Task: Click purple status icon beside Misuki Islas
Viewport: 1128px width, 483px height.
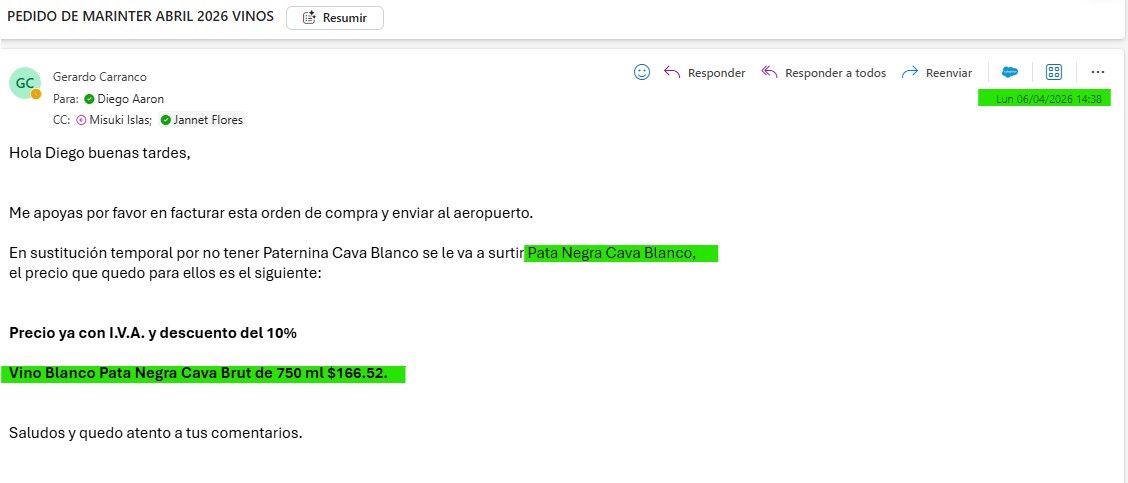Action: [x=81, y=120]
